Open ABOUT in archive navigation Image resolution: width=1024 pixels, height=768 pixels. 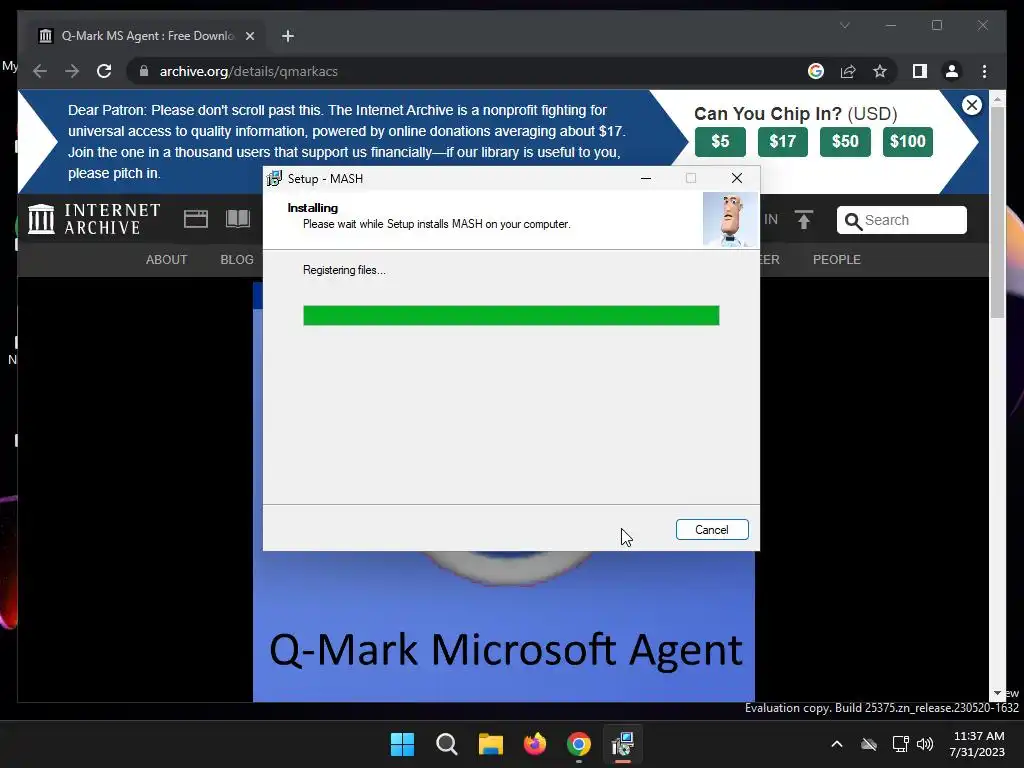167,260
